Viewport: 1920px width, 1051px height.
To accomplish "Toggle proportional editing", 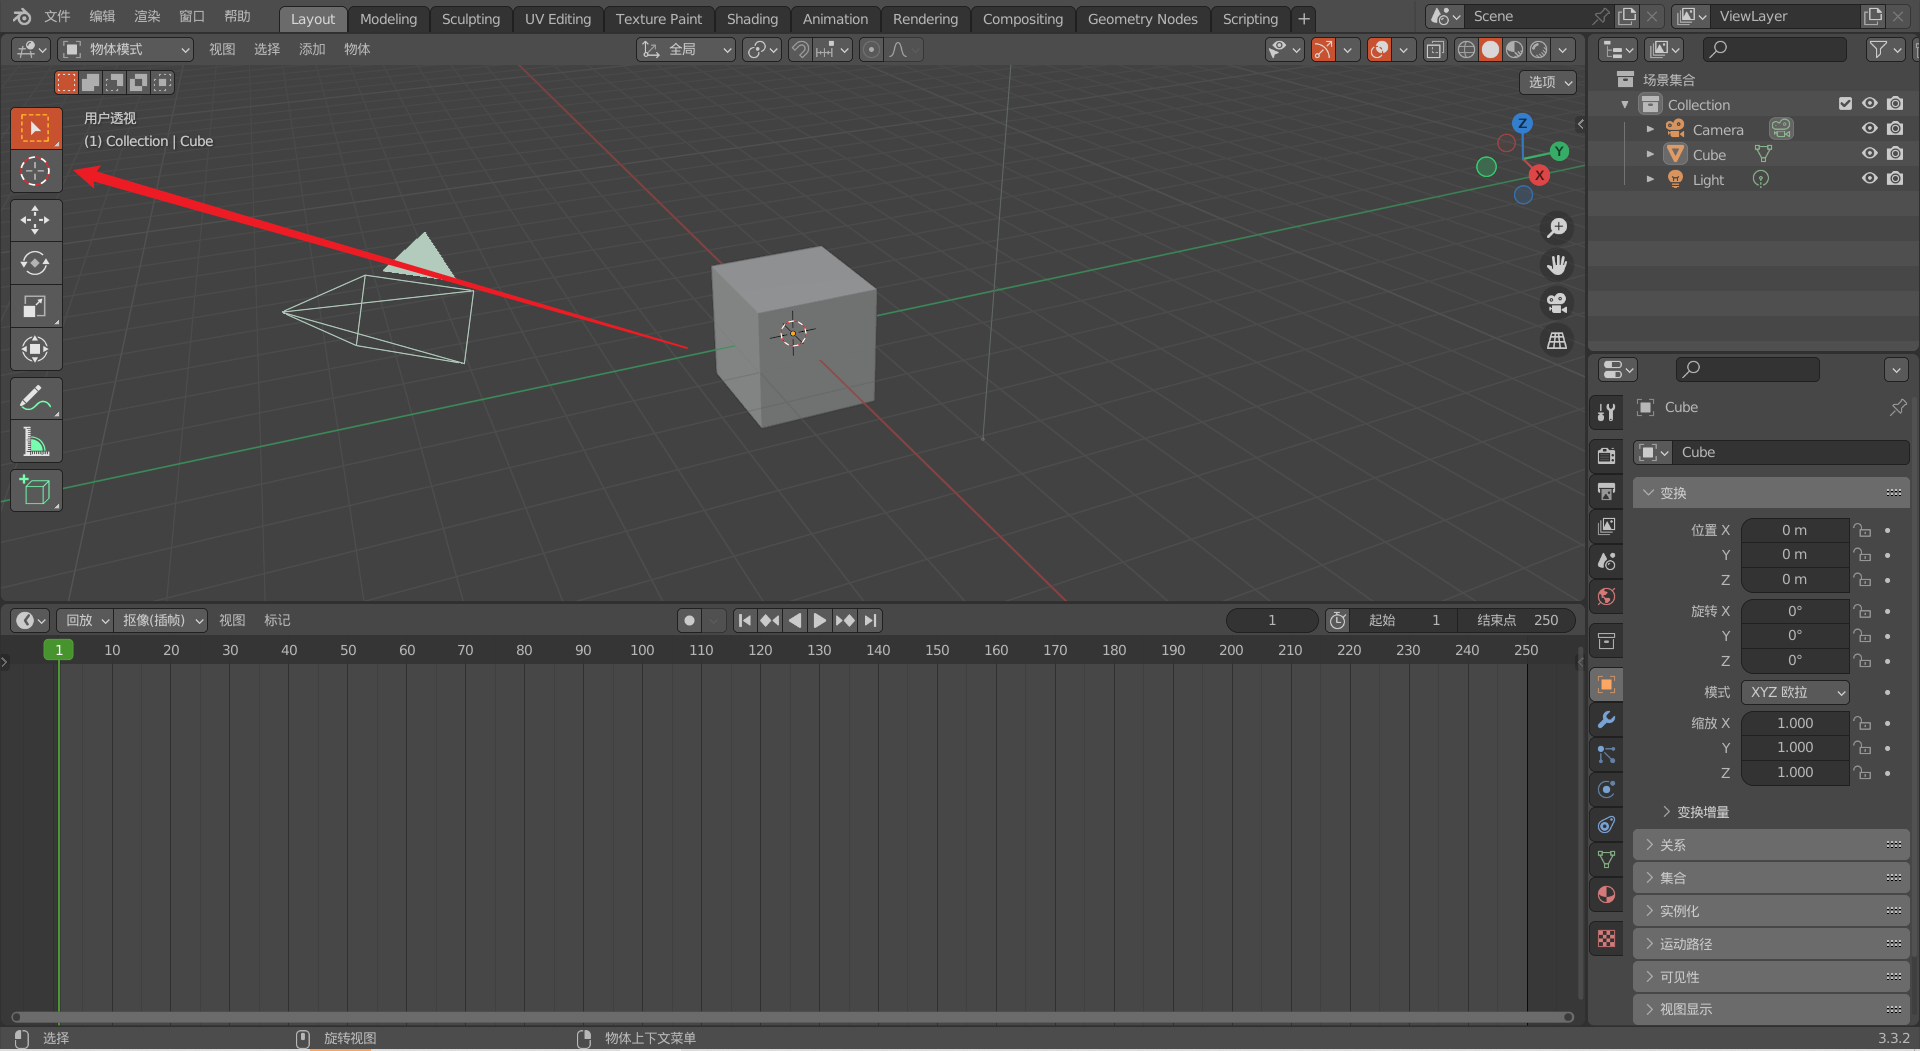I will (x=871, y=49).
